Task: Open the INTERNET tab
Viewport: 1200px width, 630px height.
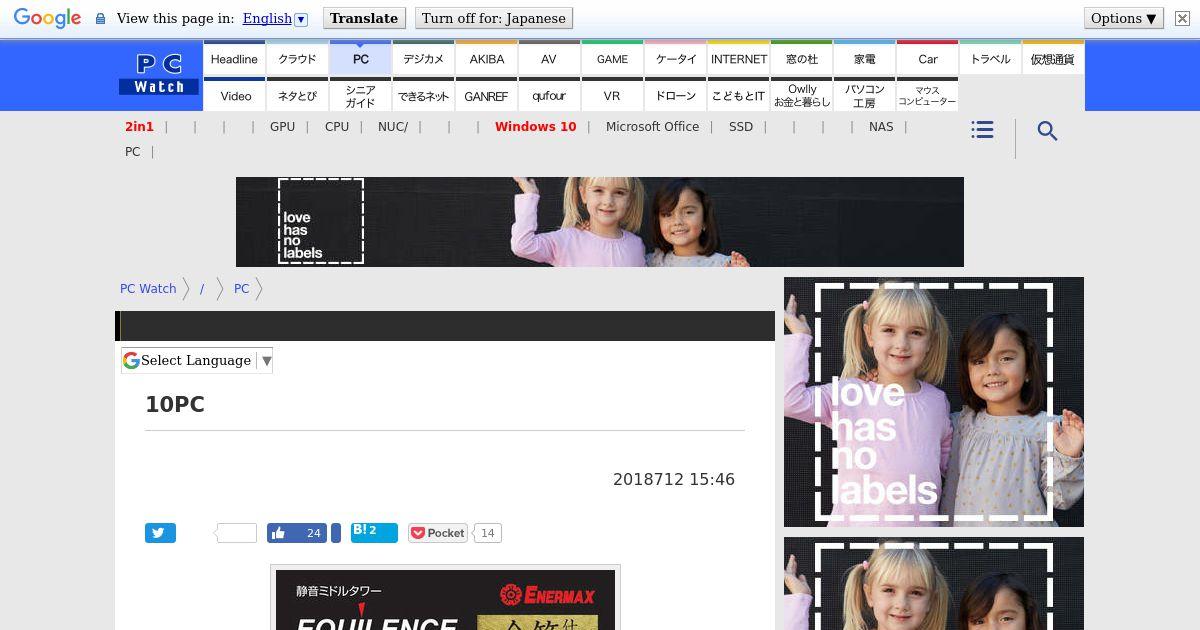Action: [x=738, y=58]
